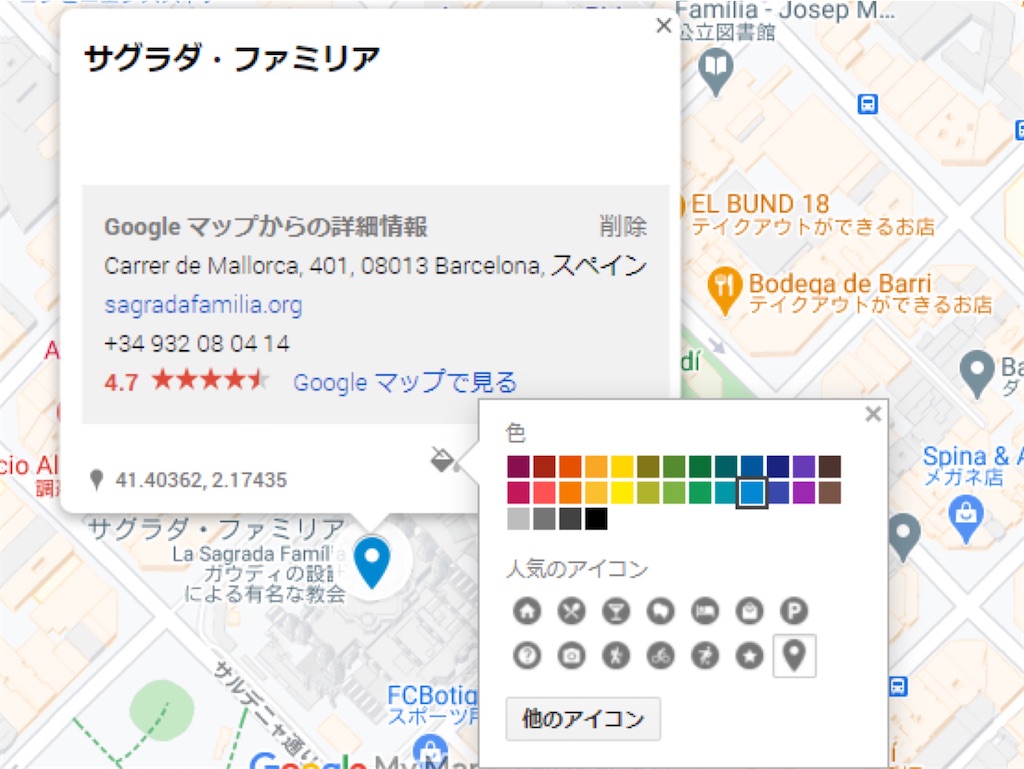This screenshot has height=769, width=1024.
Task: Click the Bodega de Barri map label
Action: pos(840,283)
